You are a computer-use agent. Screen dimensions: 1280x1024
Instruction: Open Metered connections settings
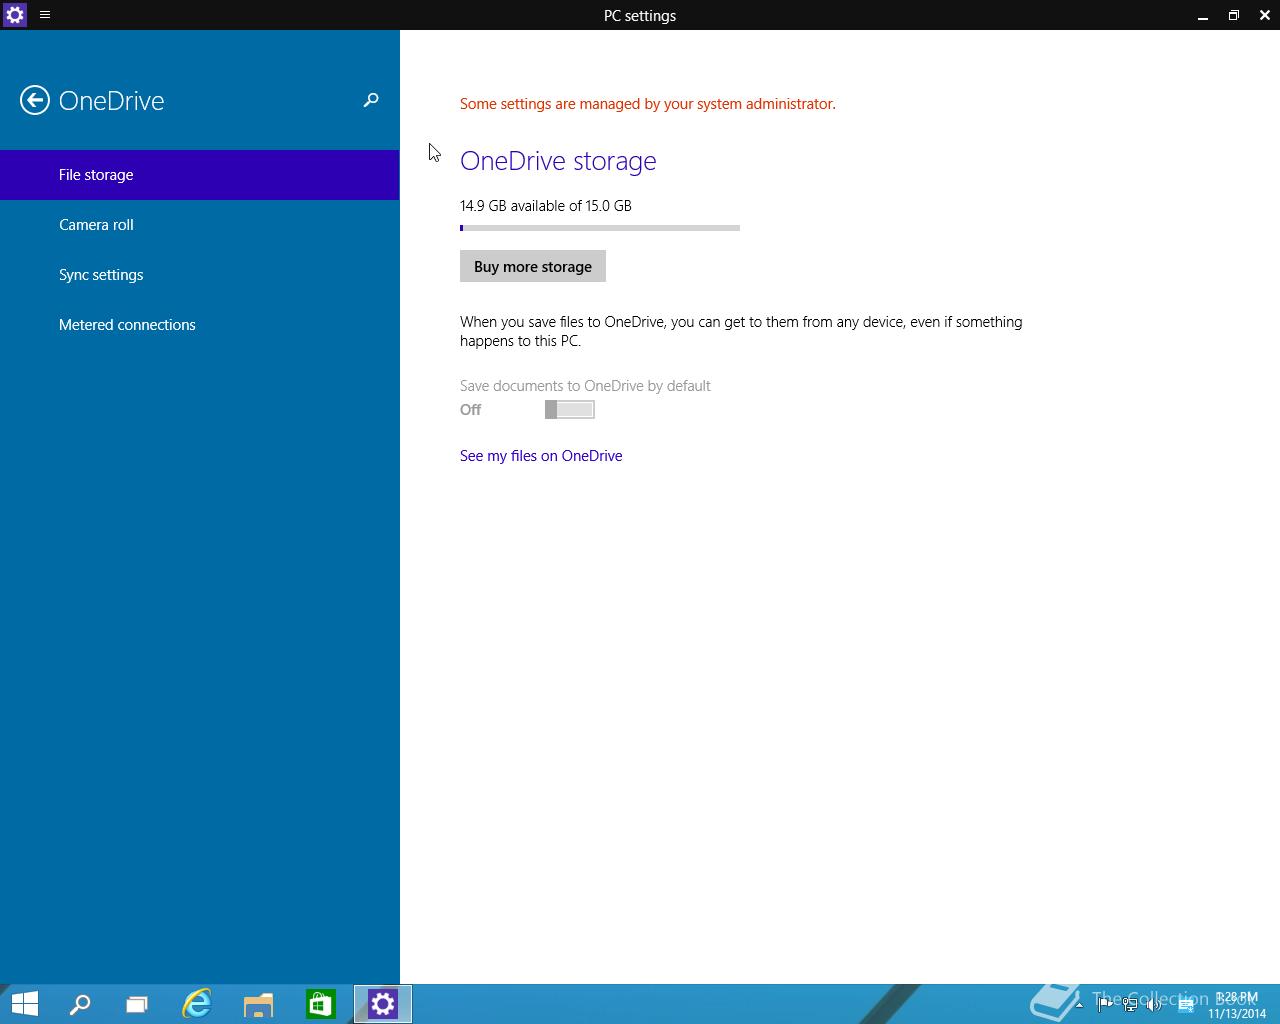coord(200,325)
